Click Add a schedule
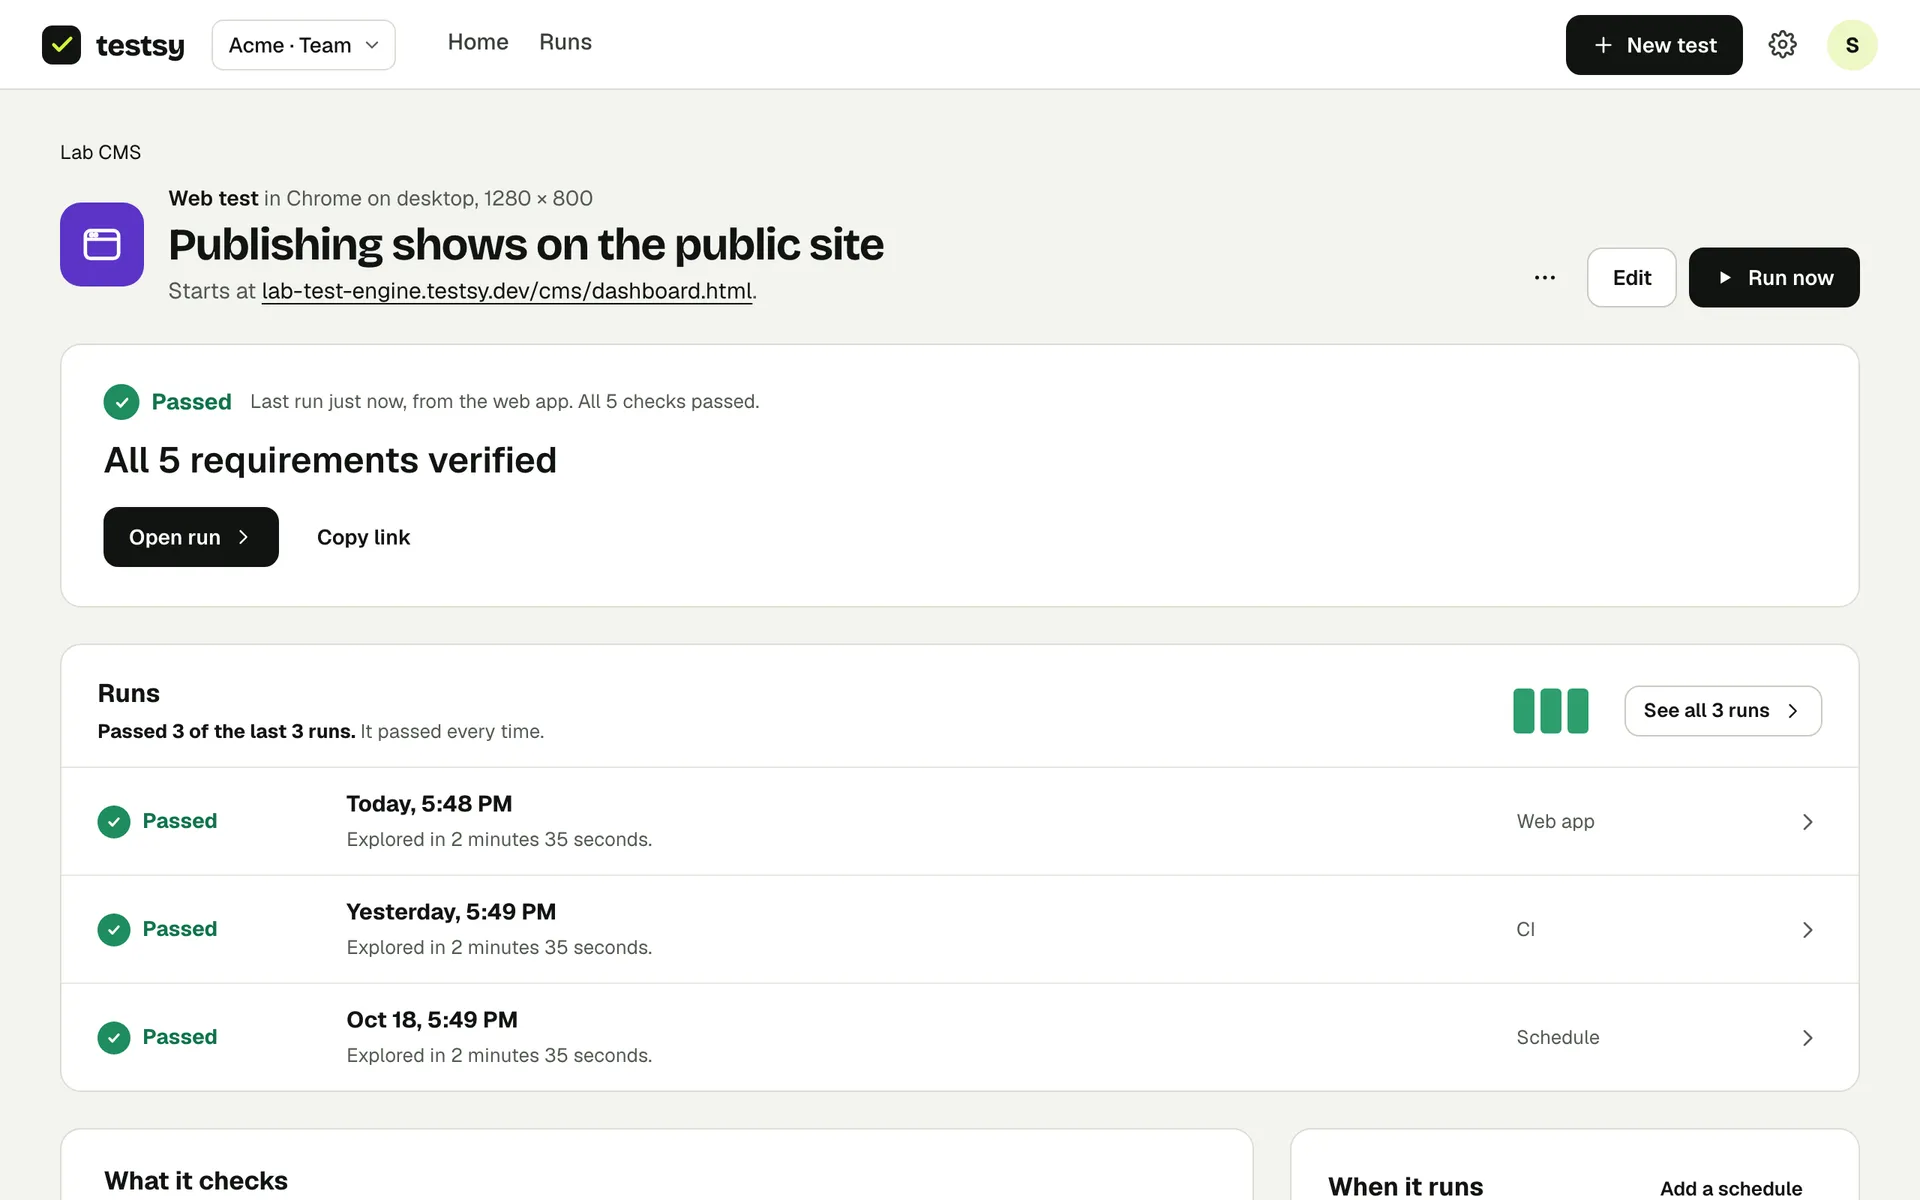 point(1731,1188)
